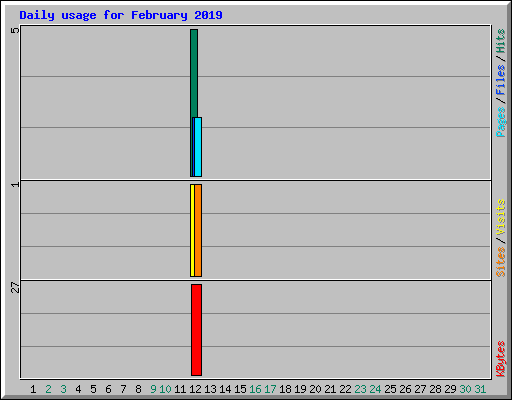The image size is (512, 400).
Task: Click the y-axis value 27
Action: pyautogui.click(x=15, y=287)
